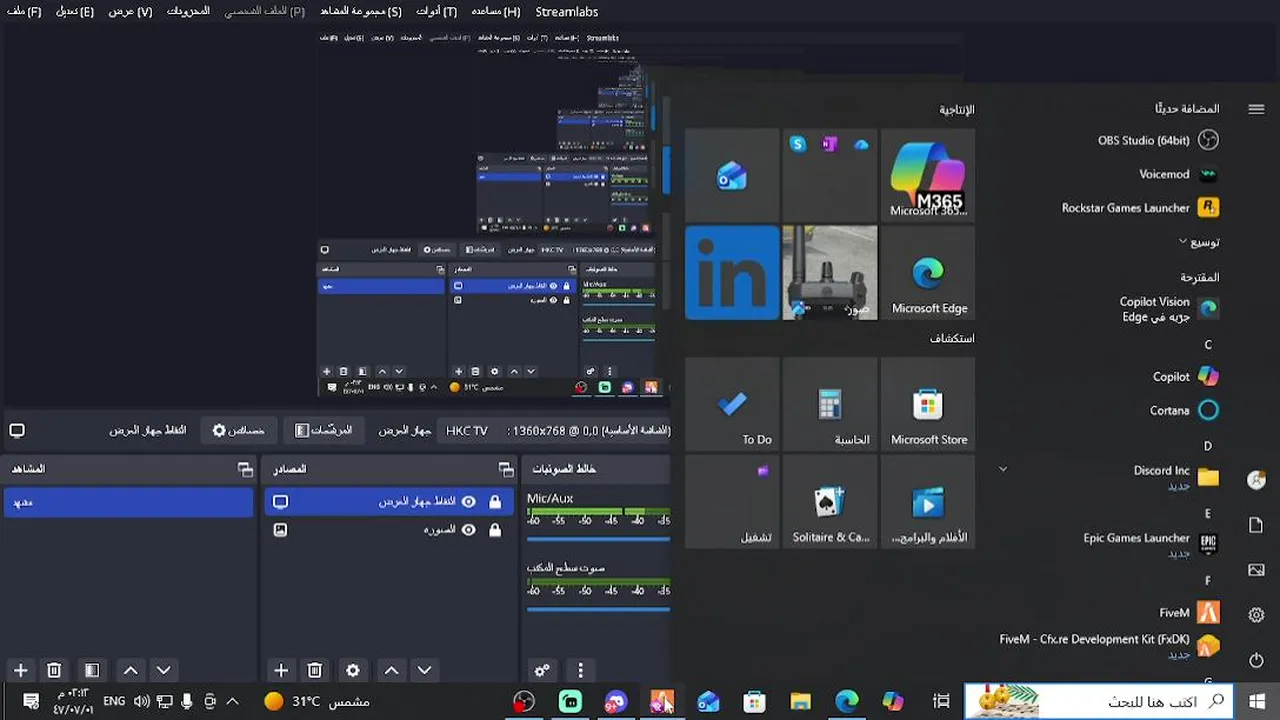
Task: Remove selected source with المصادر trash icon
Action: click(315, 670)
